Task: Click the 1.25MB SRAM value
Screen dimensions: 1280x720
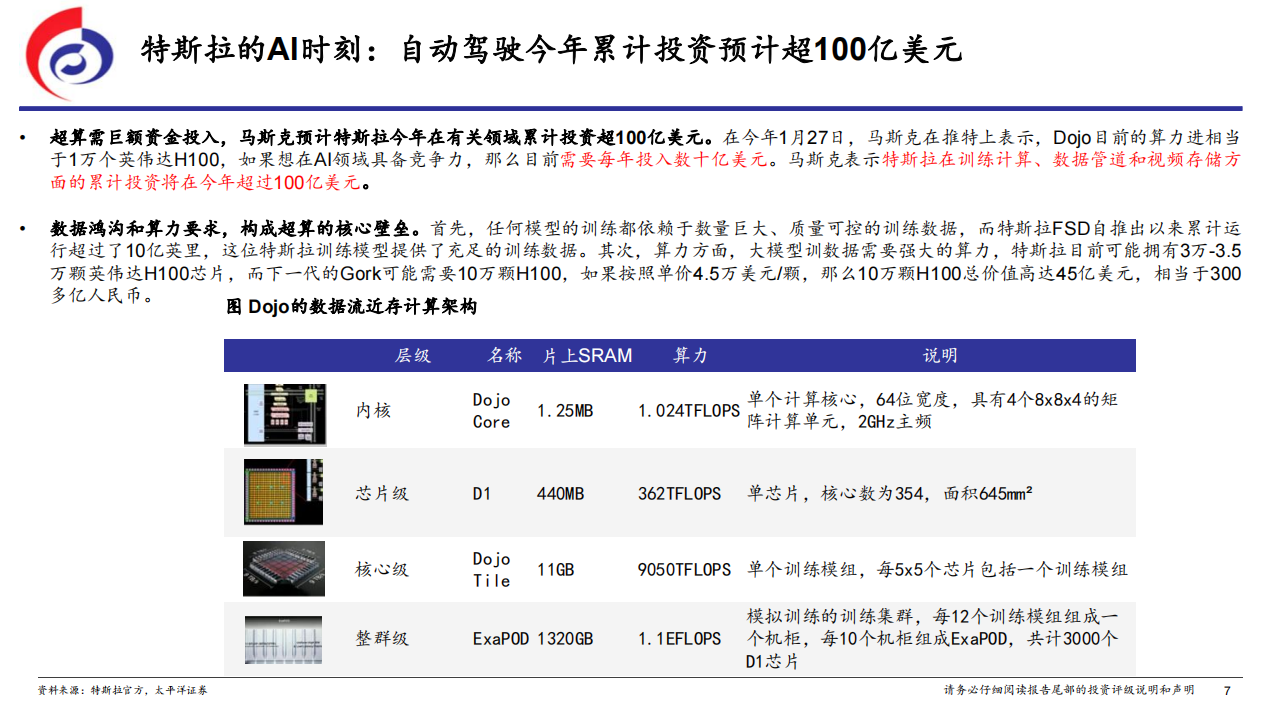Action: tap(565, 410)
